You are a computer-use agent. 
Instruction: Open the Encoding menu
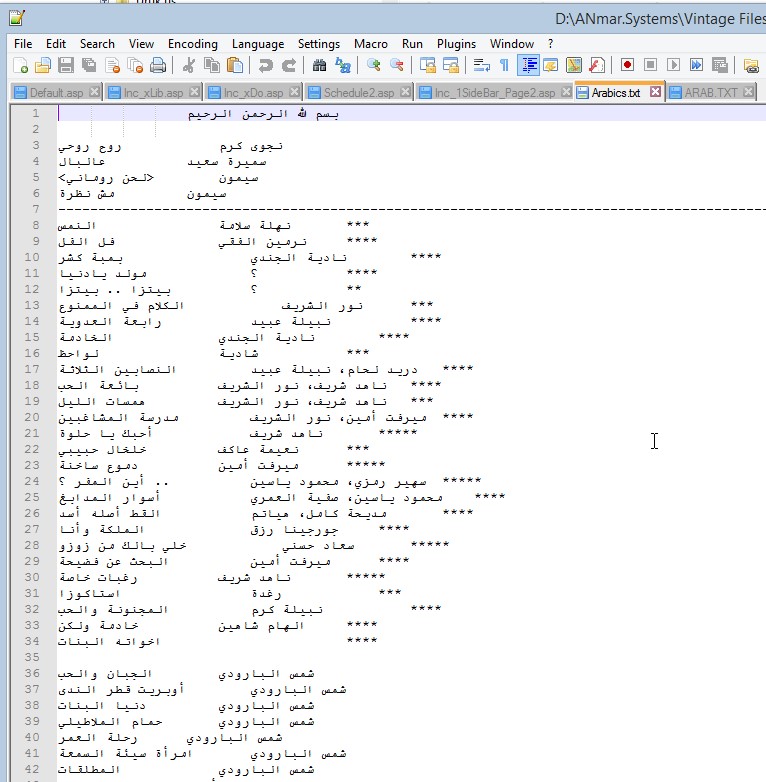192,44
